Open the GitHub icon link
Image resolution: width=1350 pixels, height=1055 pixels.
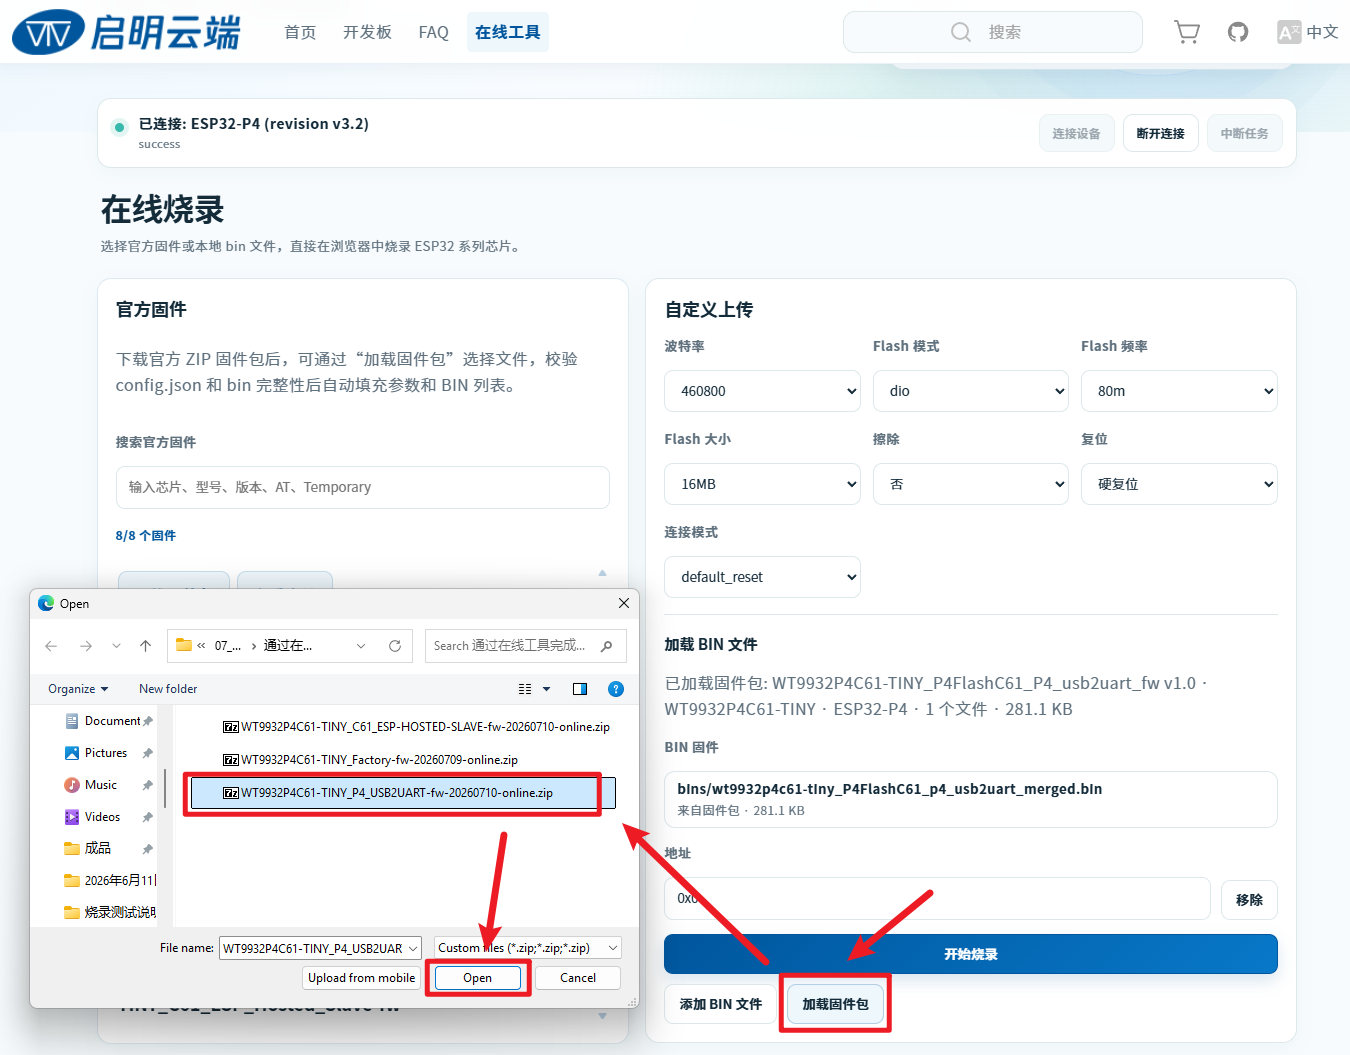pyautogui.click(x=1238, y=32)
